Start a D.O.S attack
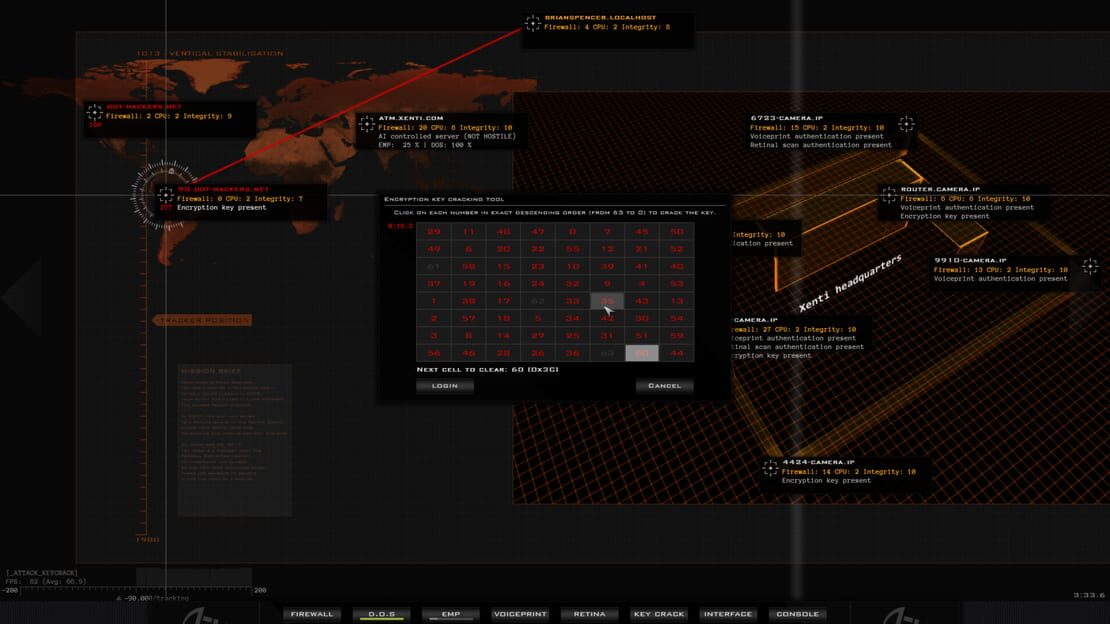This screenshot has width=1110, height=624. [x=382, y=614]
